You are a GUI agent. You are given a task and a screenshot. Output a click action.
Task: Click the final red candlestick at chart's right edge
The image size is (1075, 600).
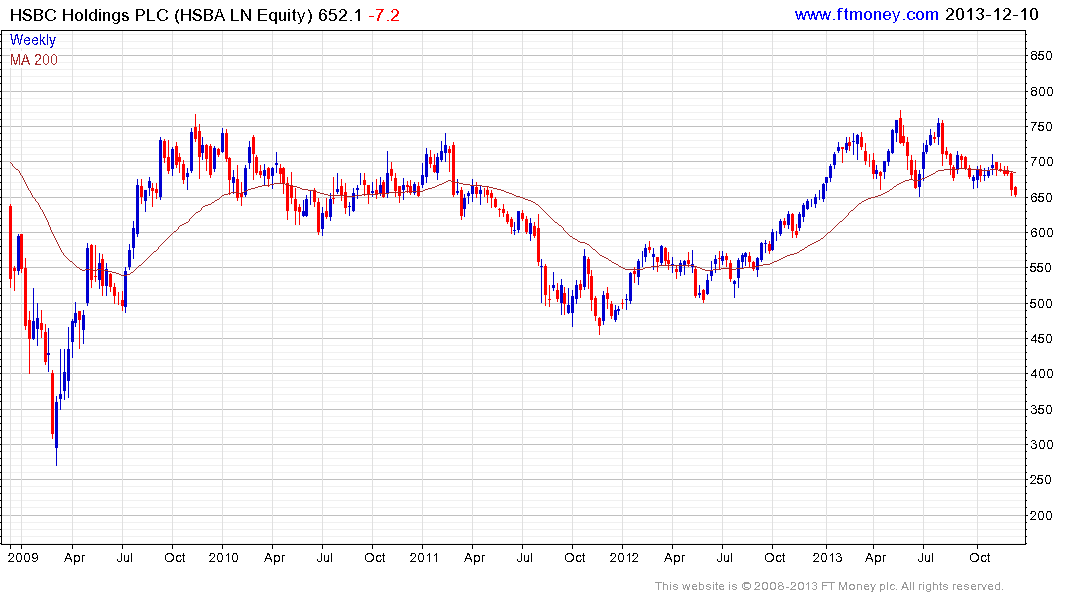[1015, 191]
